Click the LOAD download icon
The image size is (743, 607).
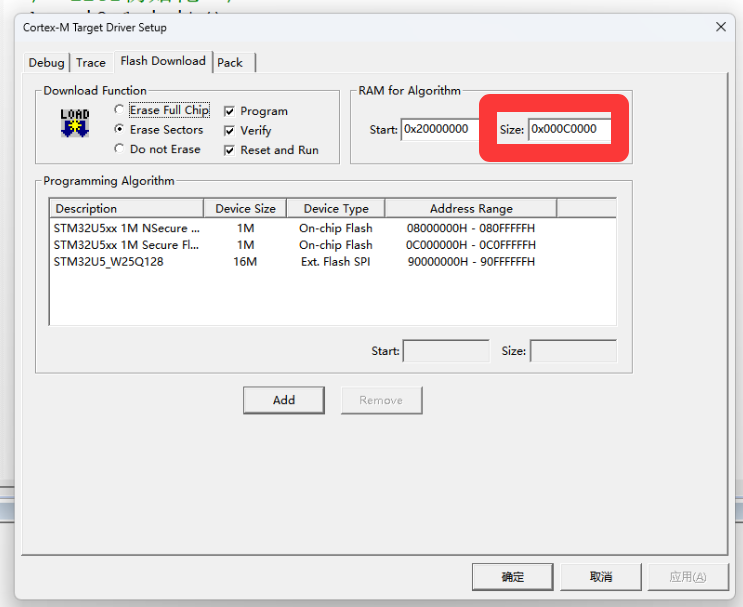tap(75, 123)
